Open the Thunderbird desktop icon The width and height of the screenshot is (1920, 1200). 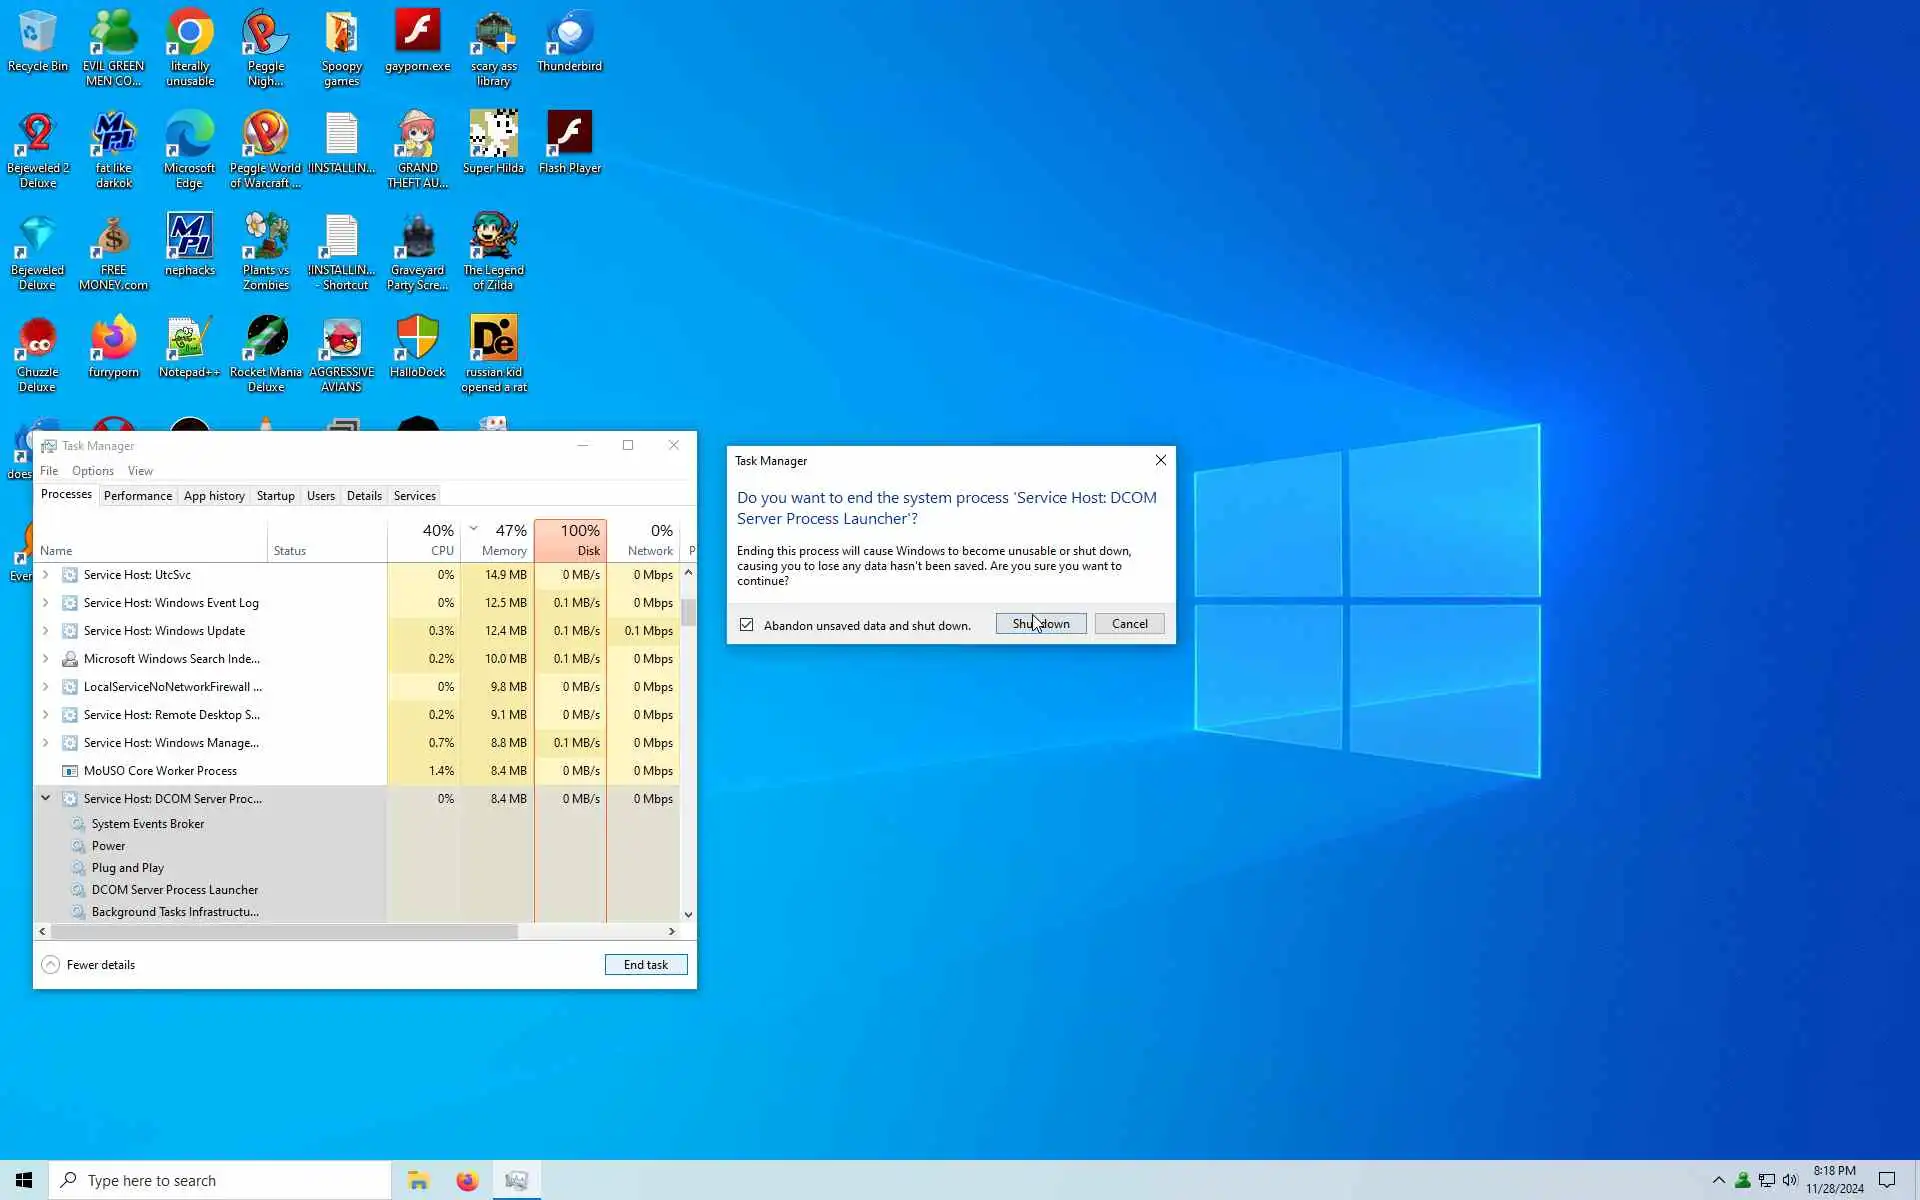(x=569, y=40)
